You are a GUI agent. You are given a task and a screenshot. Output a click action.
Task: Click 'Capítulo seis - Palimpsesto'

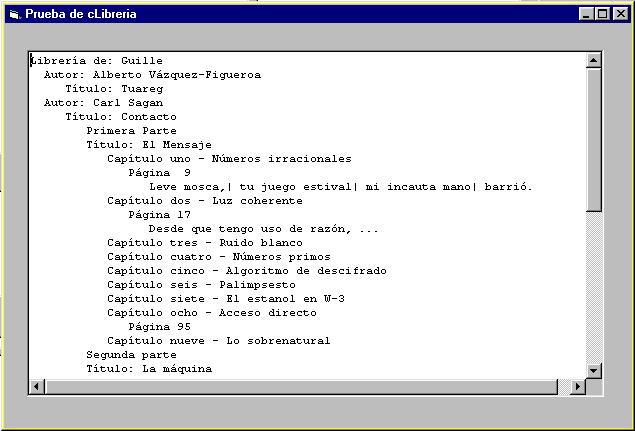(202, 285)
